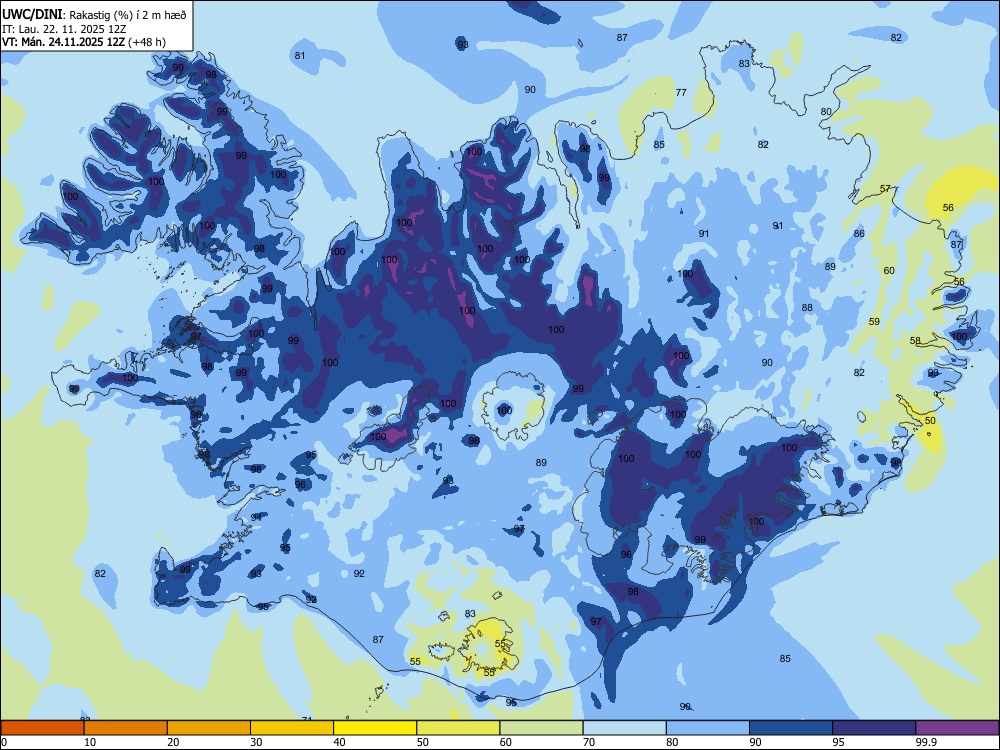Viewport: 1000px width, 750px height.
Task: Select the dark blue 90–95 legend segment
Action: click(x=791, y=728)
